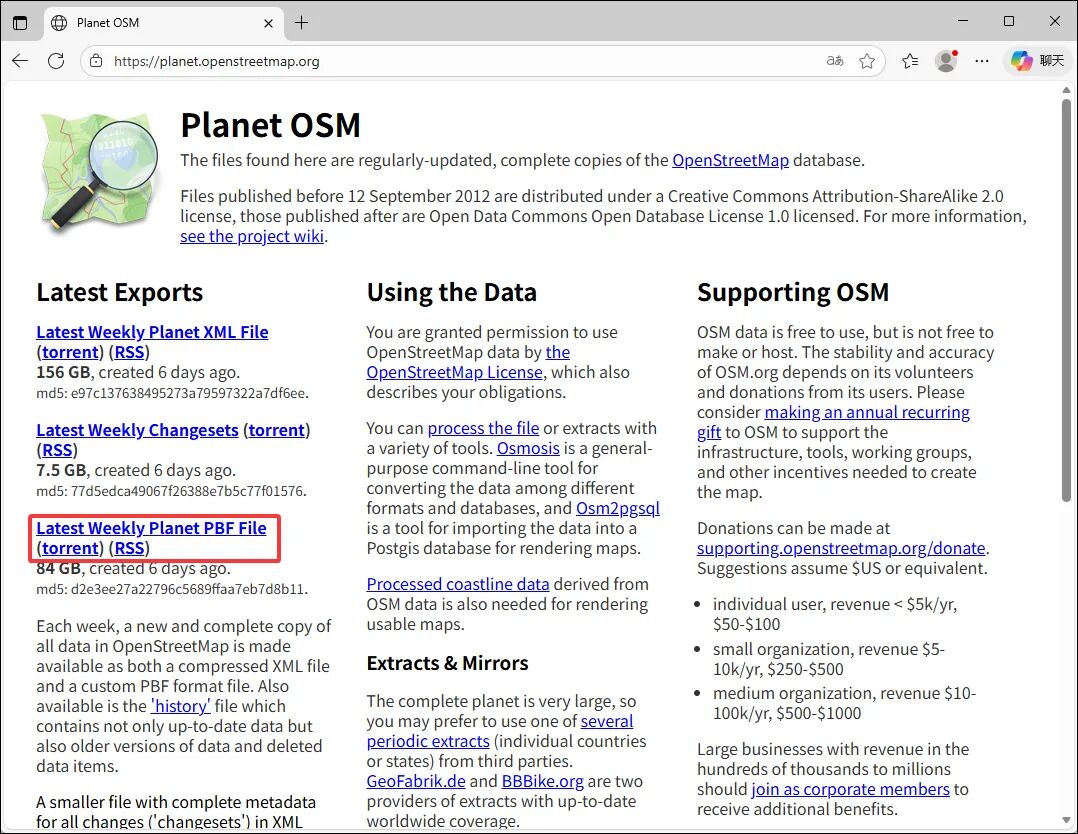Open the OpenStreetMap link in intro
This screenshot has width=1078, height=834.
pos(730,160)
